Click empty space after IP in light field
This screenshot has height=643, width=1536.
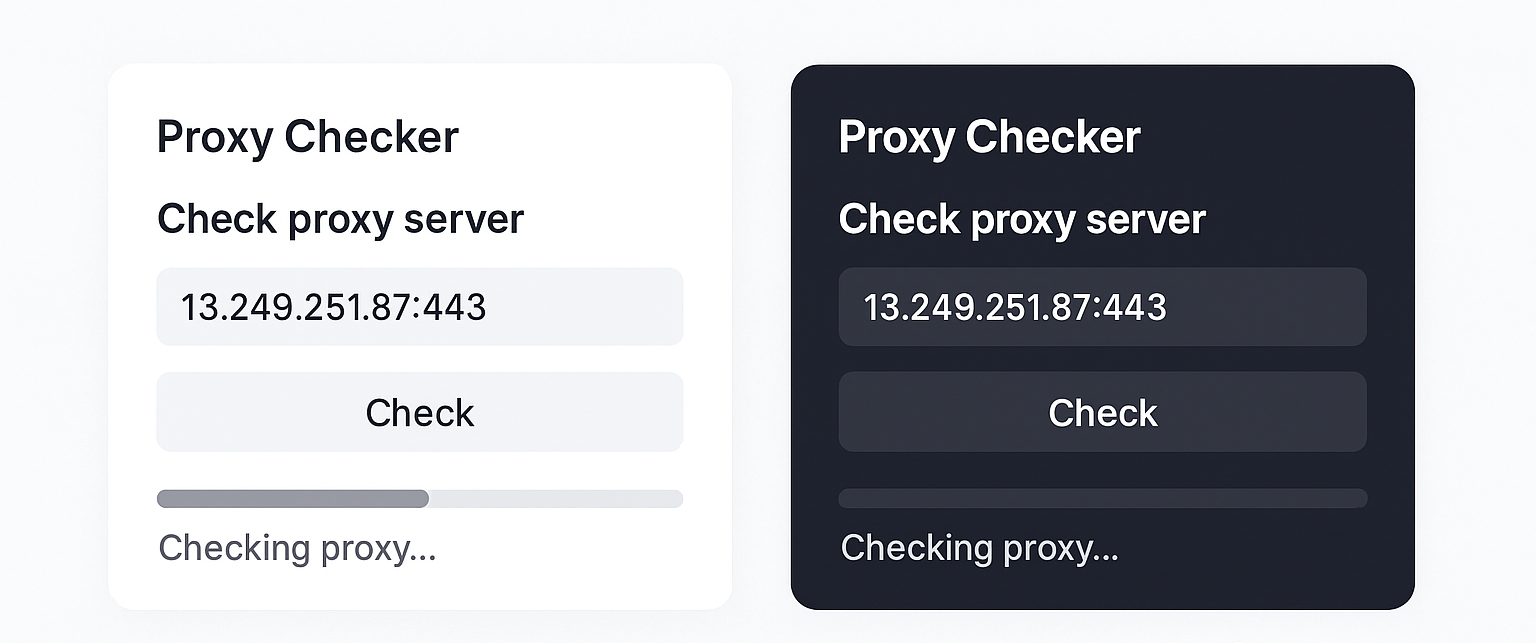pos(590,307)
